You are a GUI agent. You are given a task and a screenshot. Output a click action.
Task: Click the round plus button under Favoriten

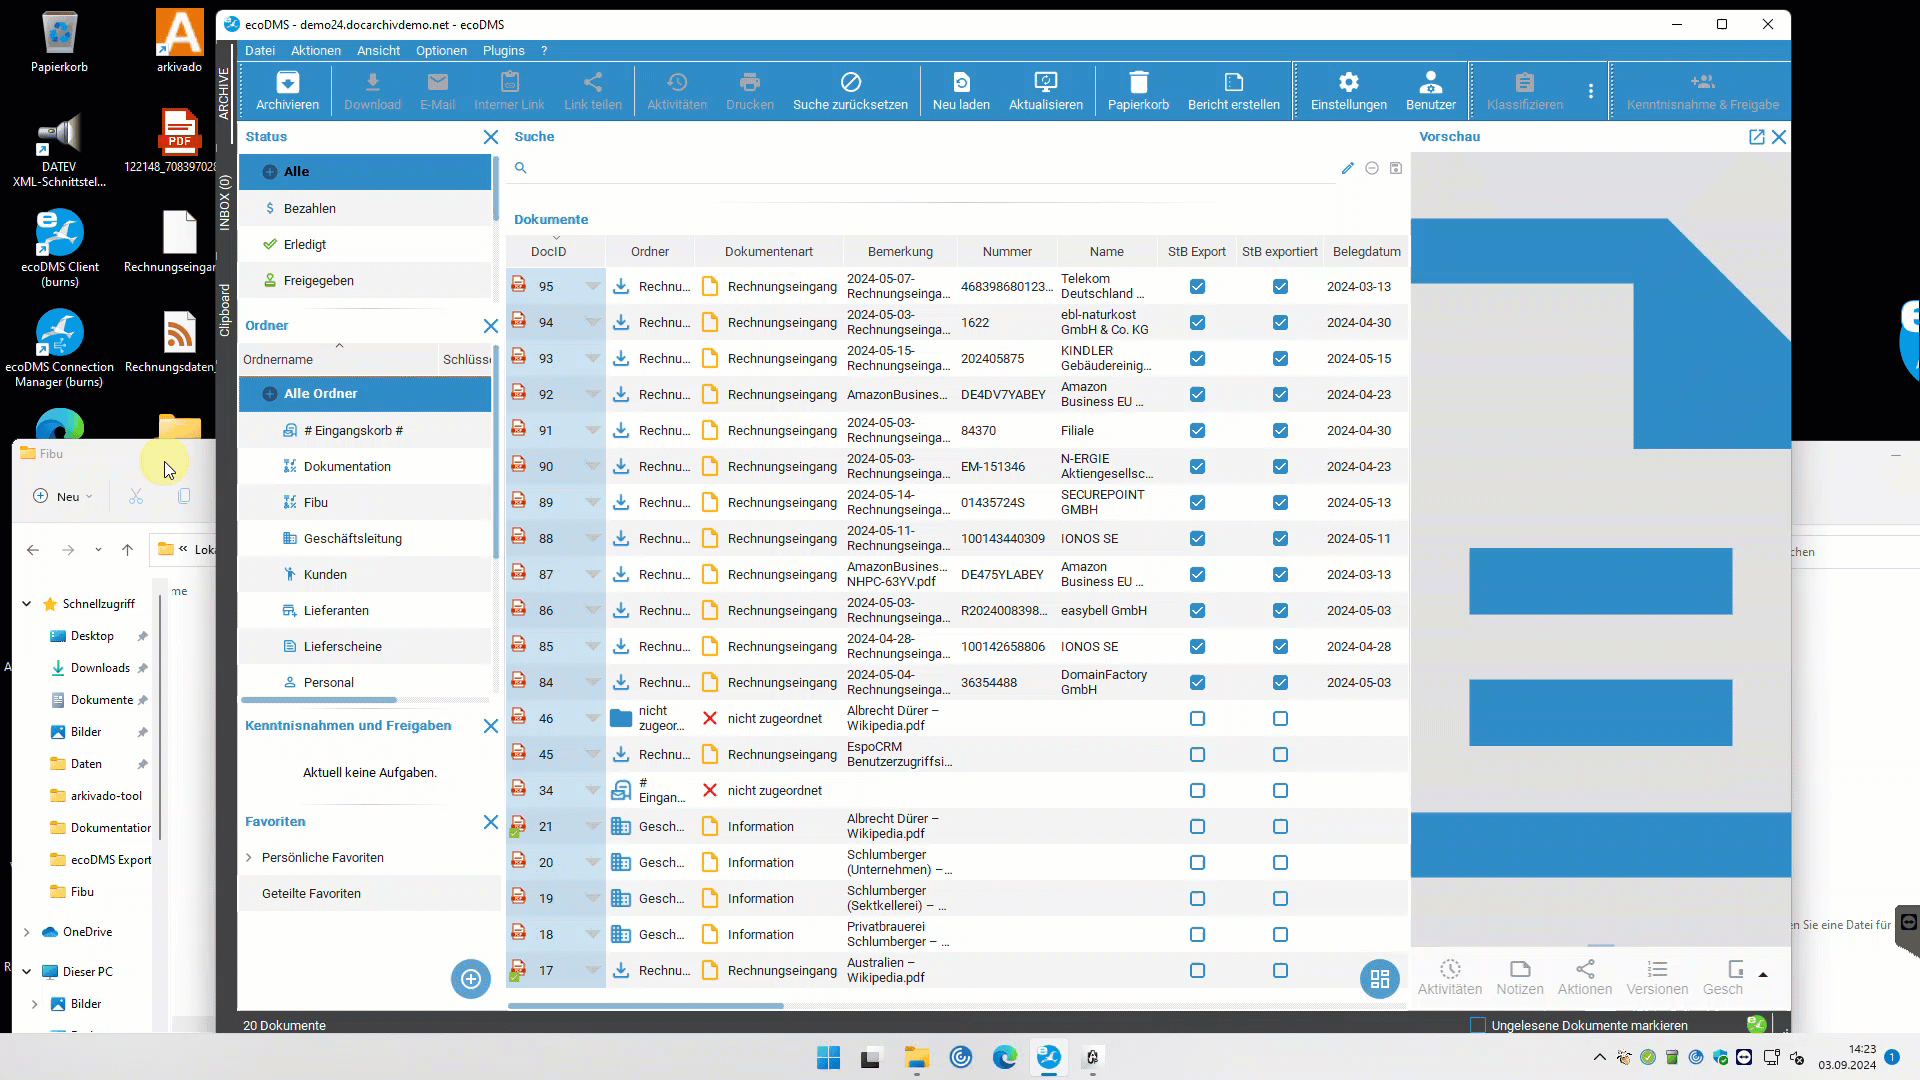[x=471, y=979]
